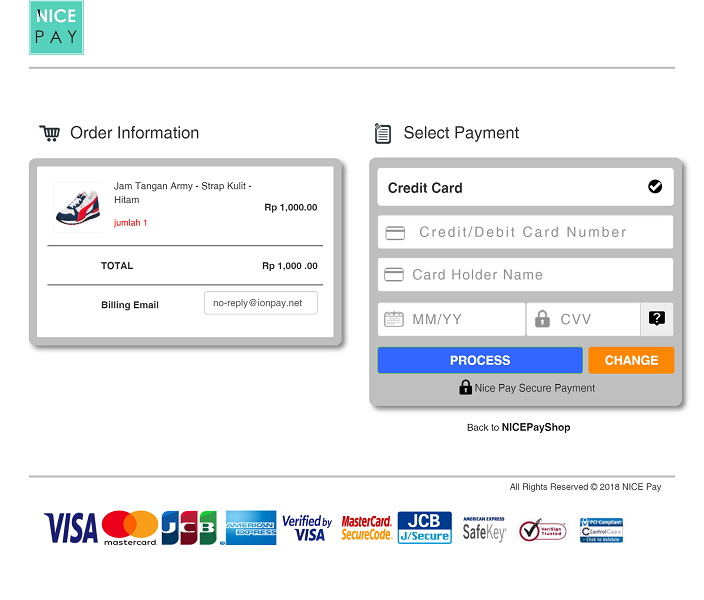The width and height of the screenshot is (704, 600).
Task: Click the Visa logo in footer
Action: pos(70,528)
